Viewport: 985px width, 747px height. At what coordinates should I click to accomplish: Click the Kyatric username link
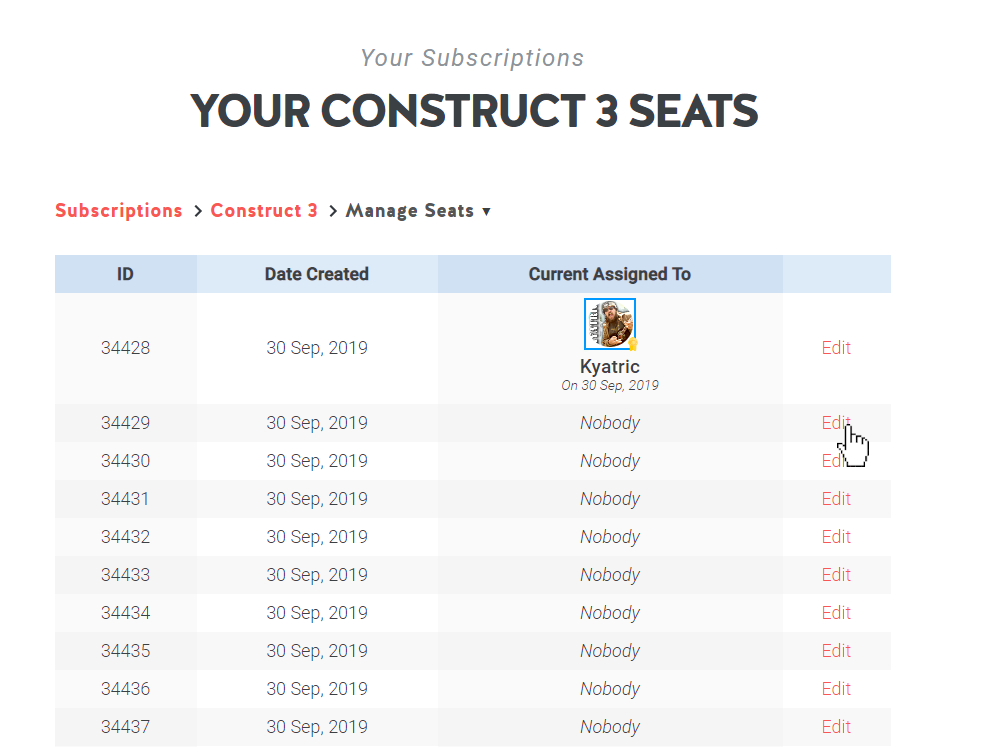(x=609, y=367)
